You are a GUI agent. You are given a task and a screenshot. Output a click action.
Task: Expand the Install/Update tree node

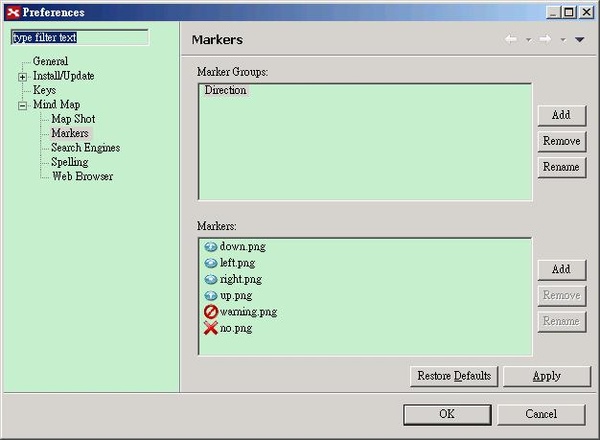pyautogui.click(x=23, y=77)
